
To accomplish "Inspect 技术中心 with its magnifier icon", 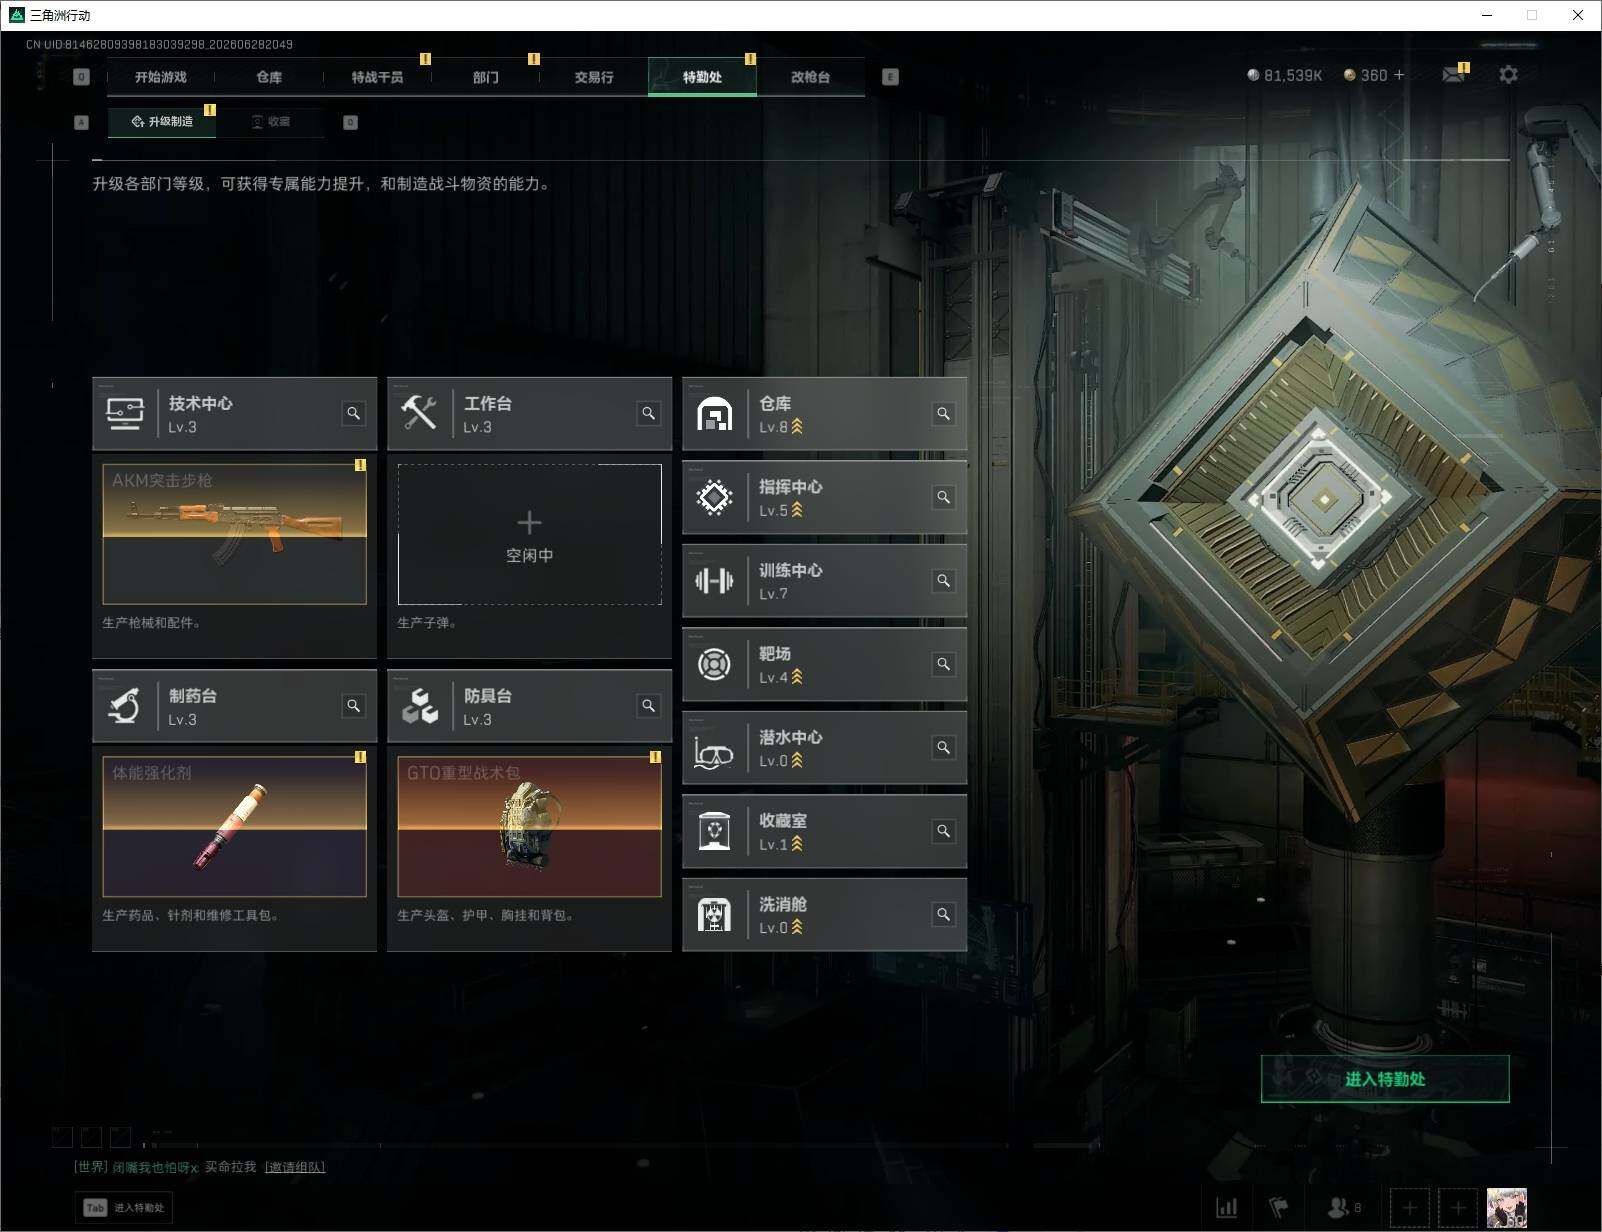I will 354,413.
